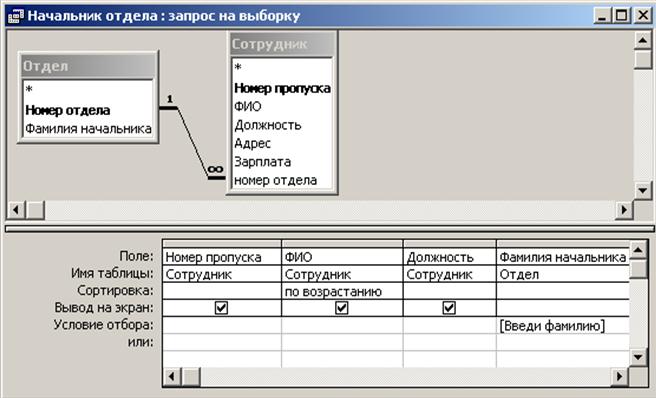Click criteria cell under Номер пропуска column
This screenshot has height=398, width=656.
point(222,326)
